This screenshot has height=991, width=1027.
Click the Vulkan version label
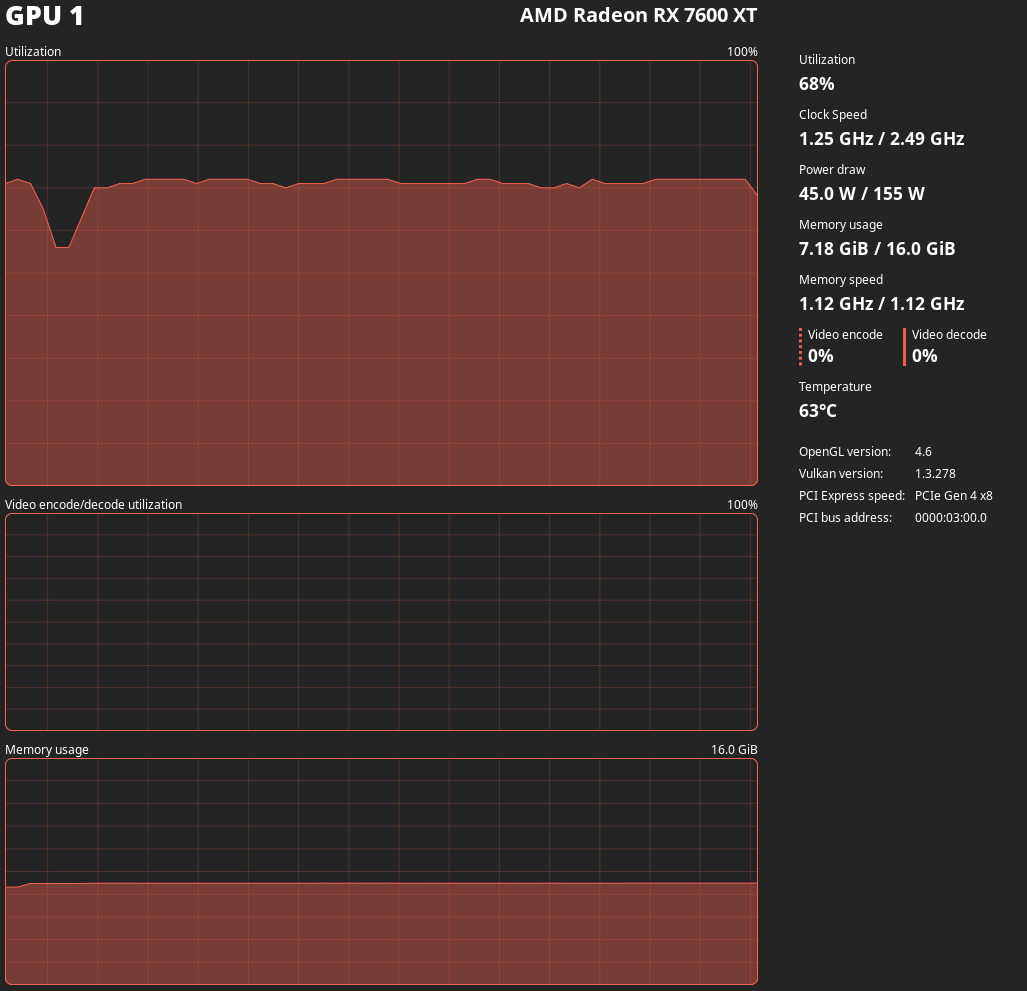tap(840, 474)
